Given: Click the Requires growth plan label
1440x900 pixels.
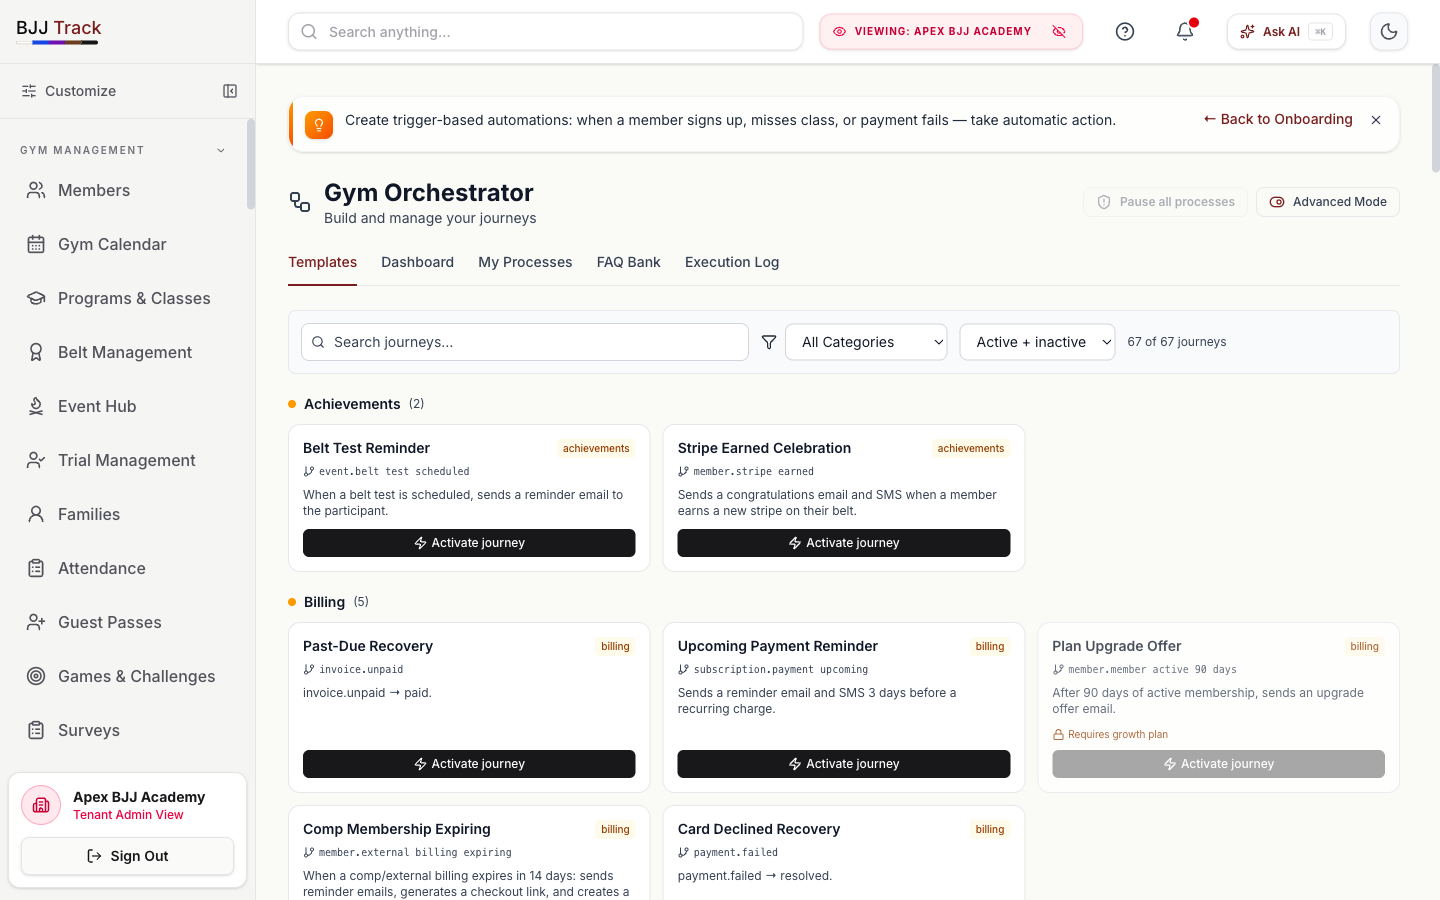Looking at the screenshot, I should [1110, 734].
